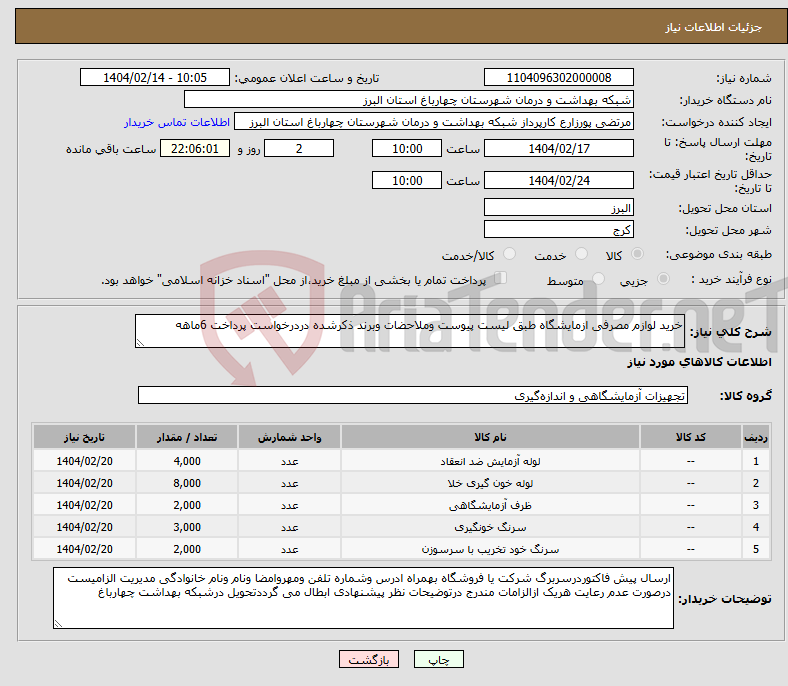Toggle the Islamic treasury payment checkbox

(x=501, y=278)
